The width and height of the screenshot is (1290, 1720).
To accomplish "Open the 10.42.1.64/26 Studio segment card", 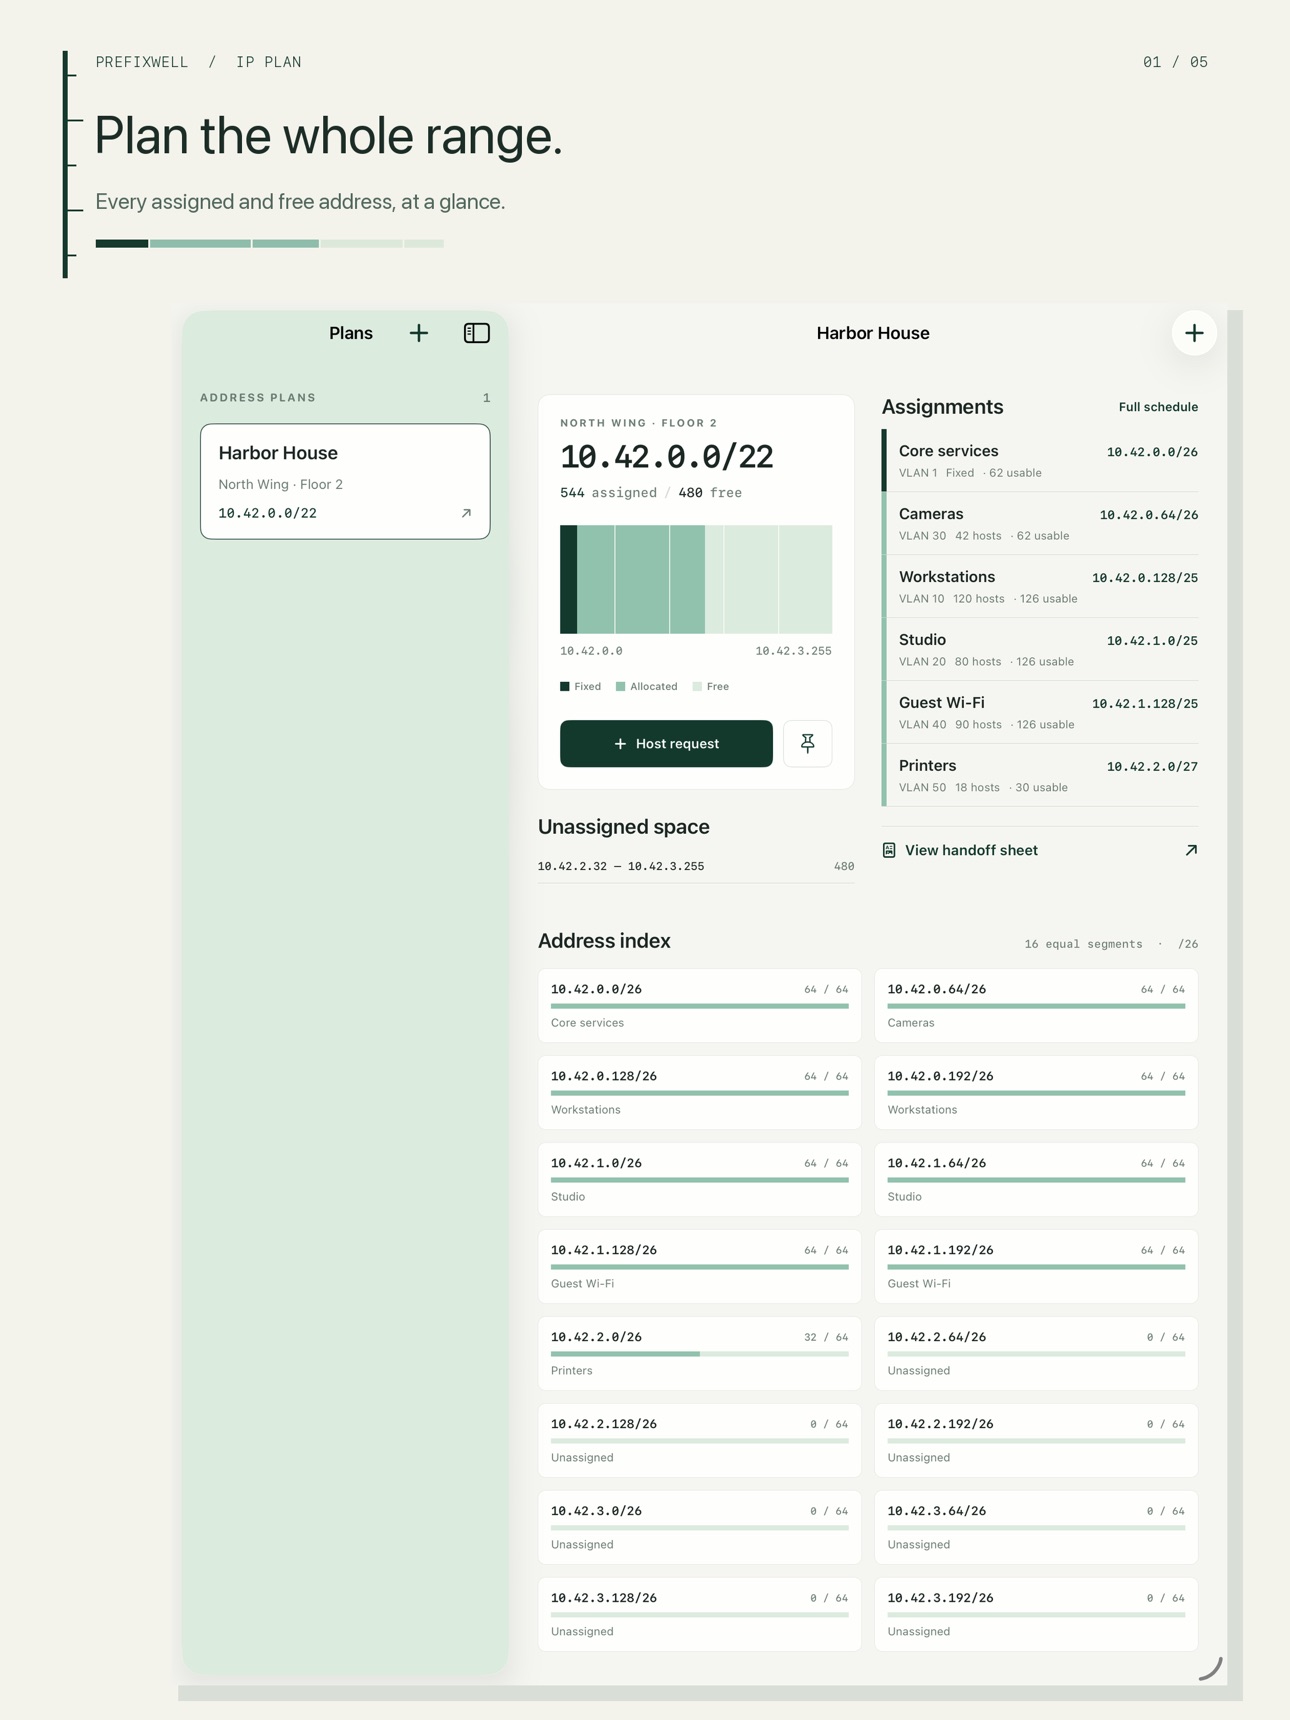I will coord(1036,1179).
